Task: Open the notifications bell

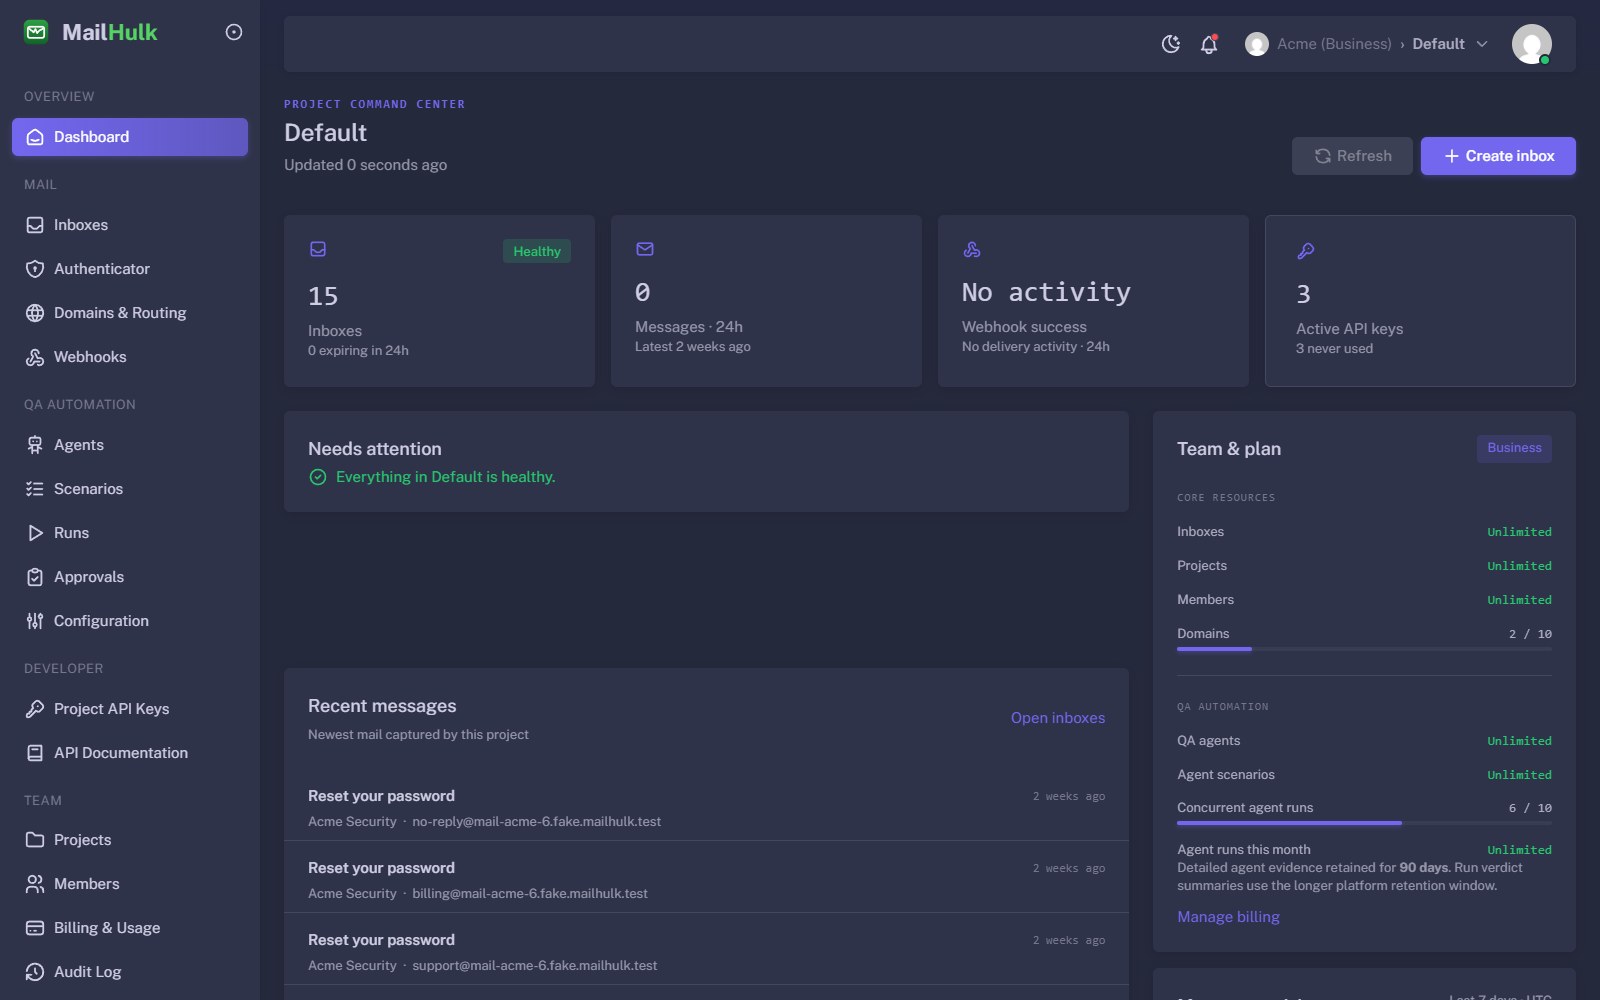Action: (1209, 44)
